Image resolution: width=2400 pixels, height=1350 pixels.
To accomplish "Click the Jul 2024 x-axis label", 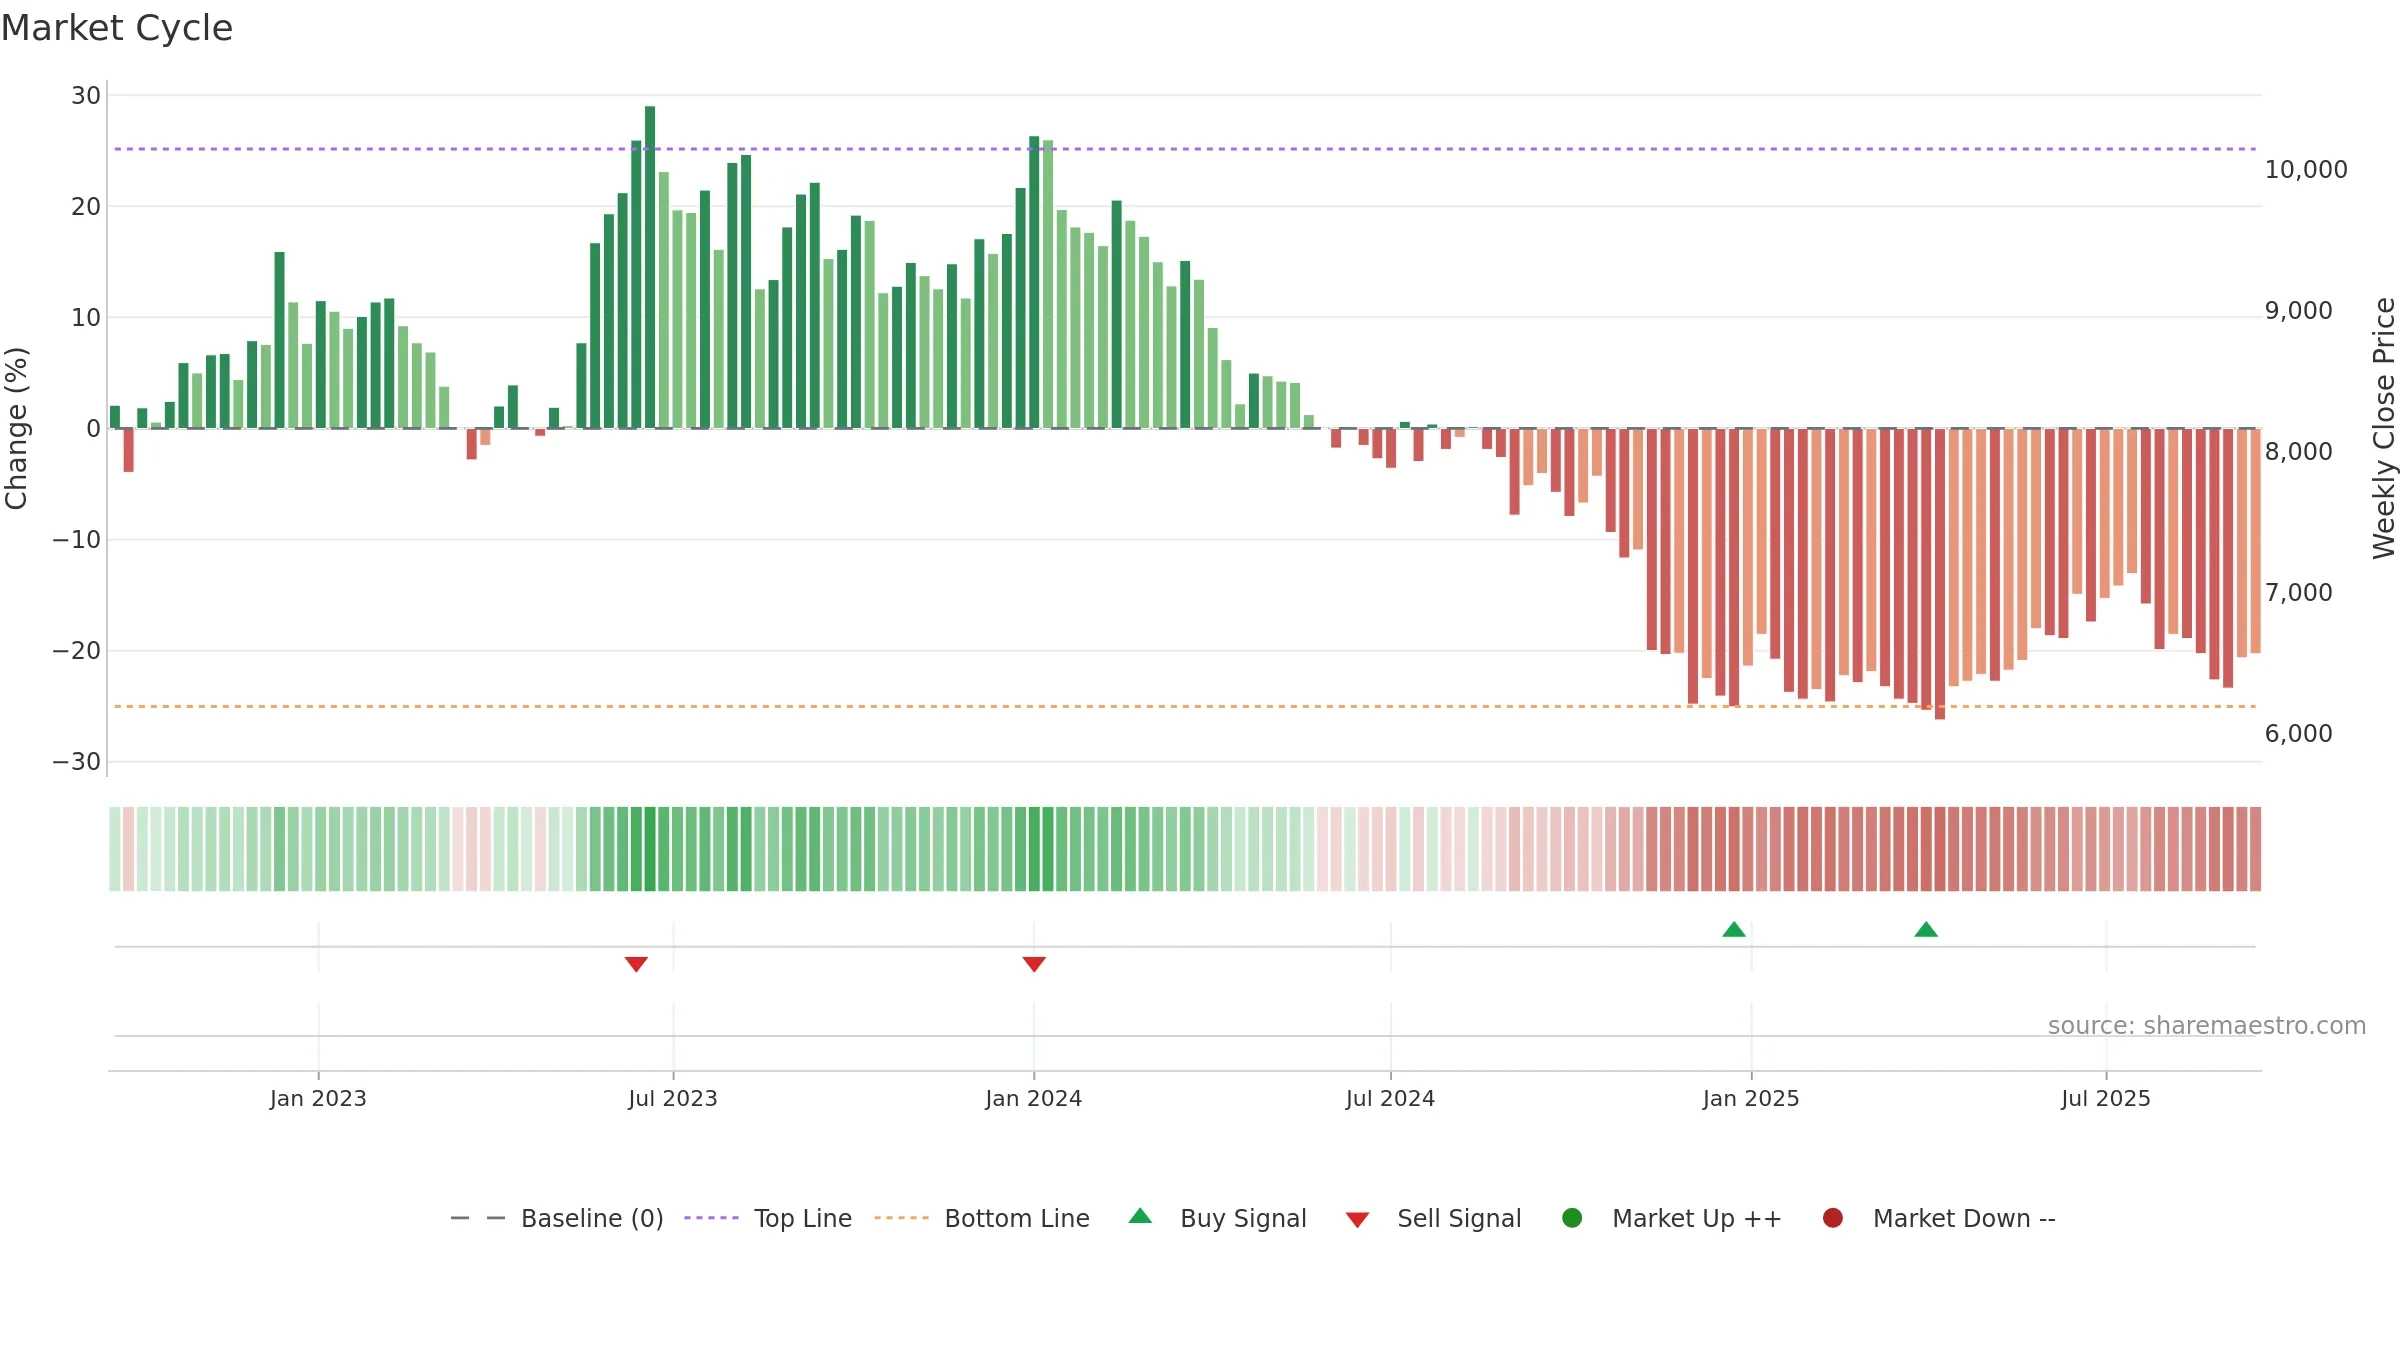I will 1390,1099.
